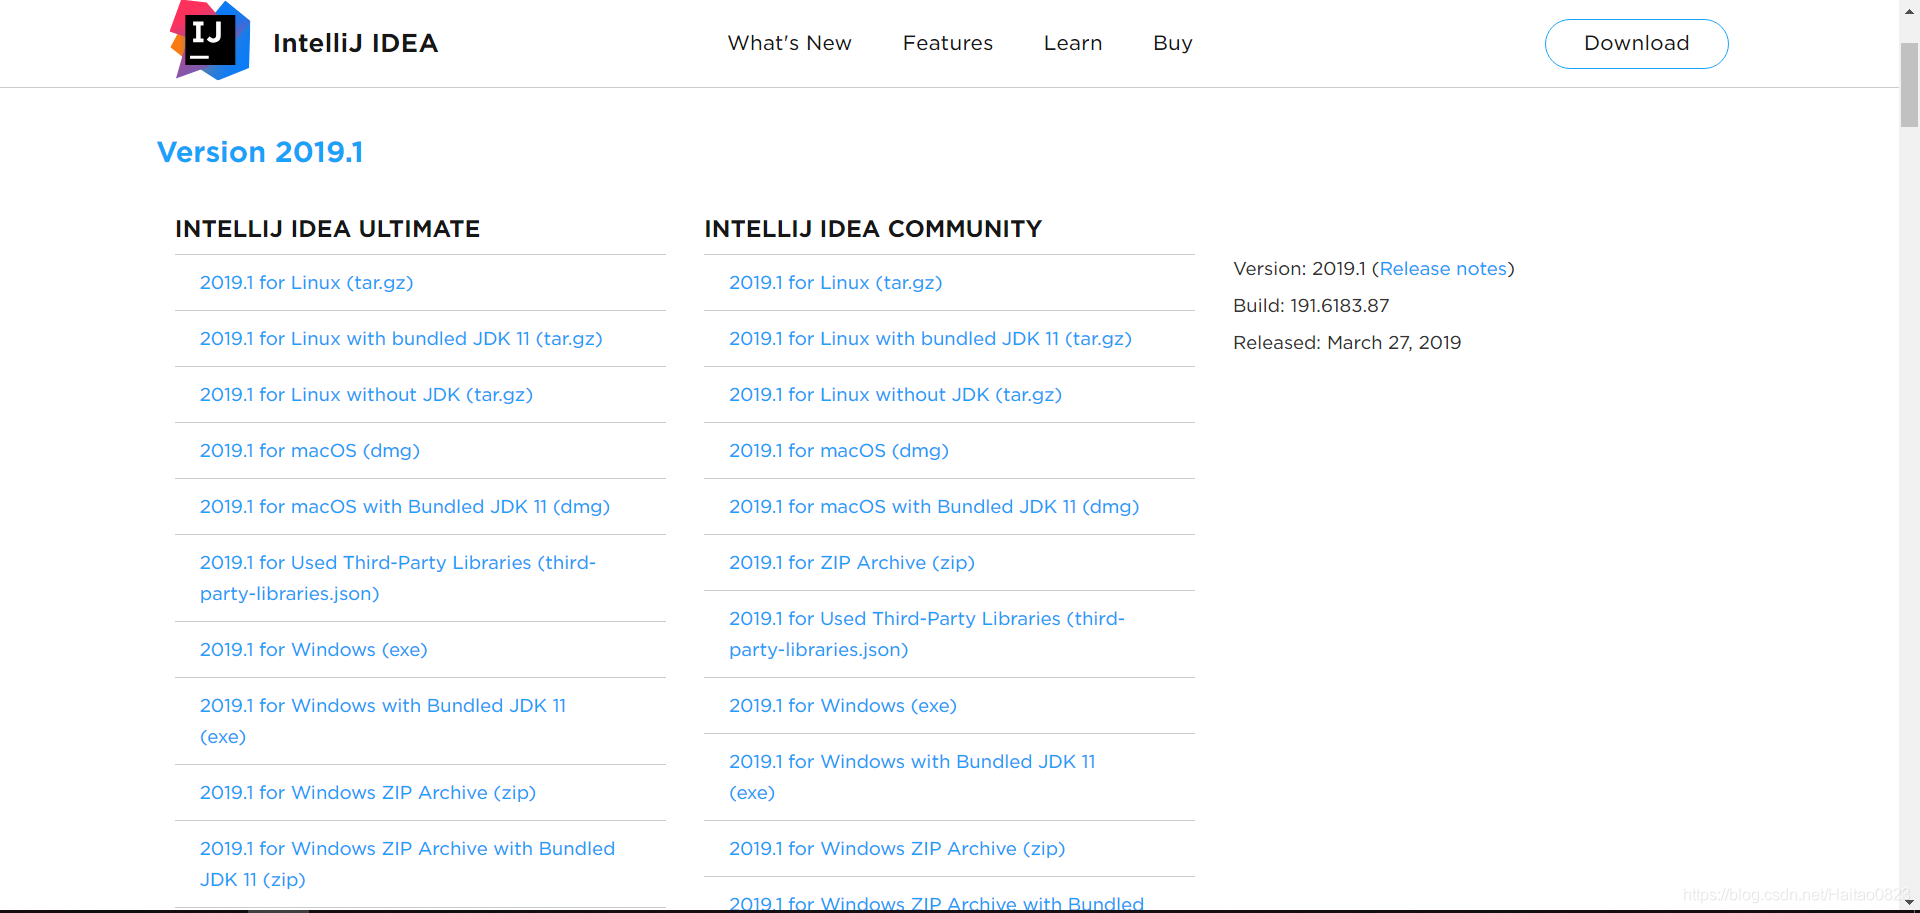This screenshot has width=1920, height=913.
Task: Download Ultimate Windows ZIP with Bundled JDK 11
Action: pyautogui.click(x=407, y=864)
